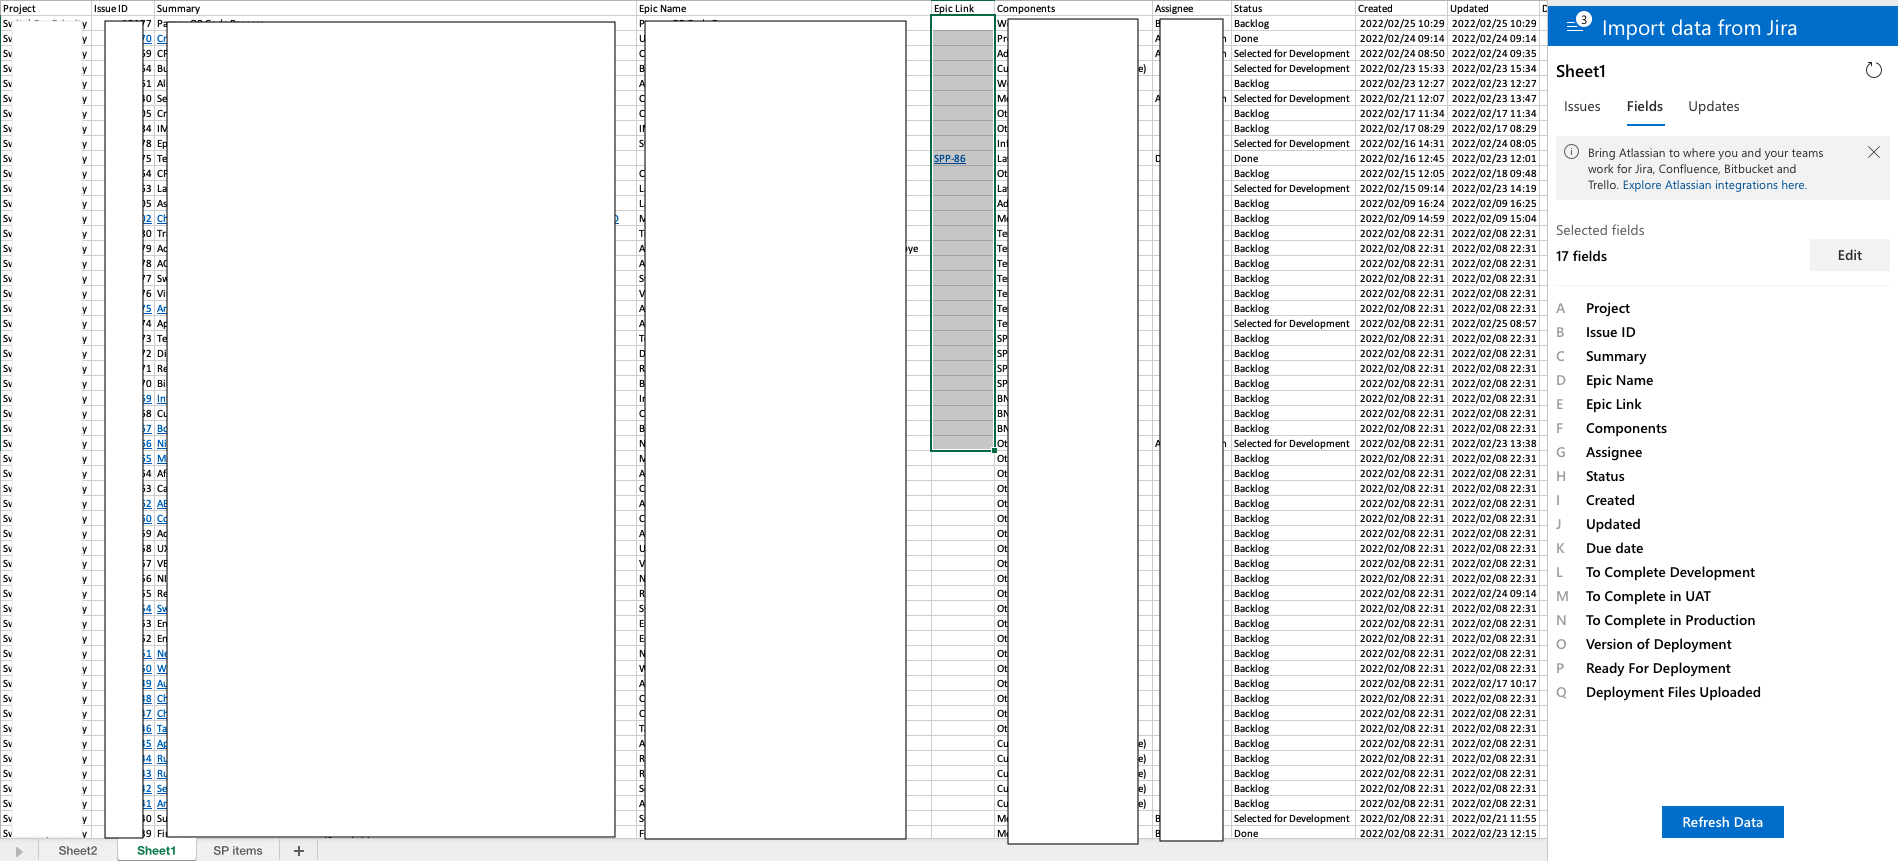
Task: Switch to Sheet2 worksheet tab
Action: 78,850
